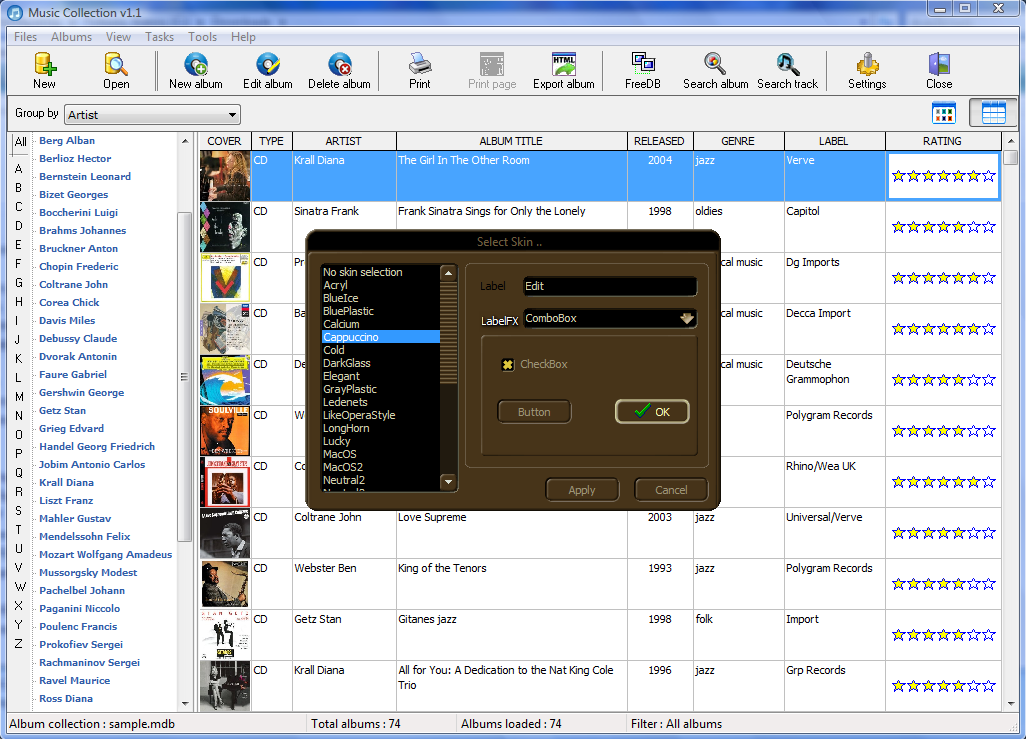Open the FreeDB lookup tool
The image size is (1026, 739).
(x=642, y=70)
